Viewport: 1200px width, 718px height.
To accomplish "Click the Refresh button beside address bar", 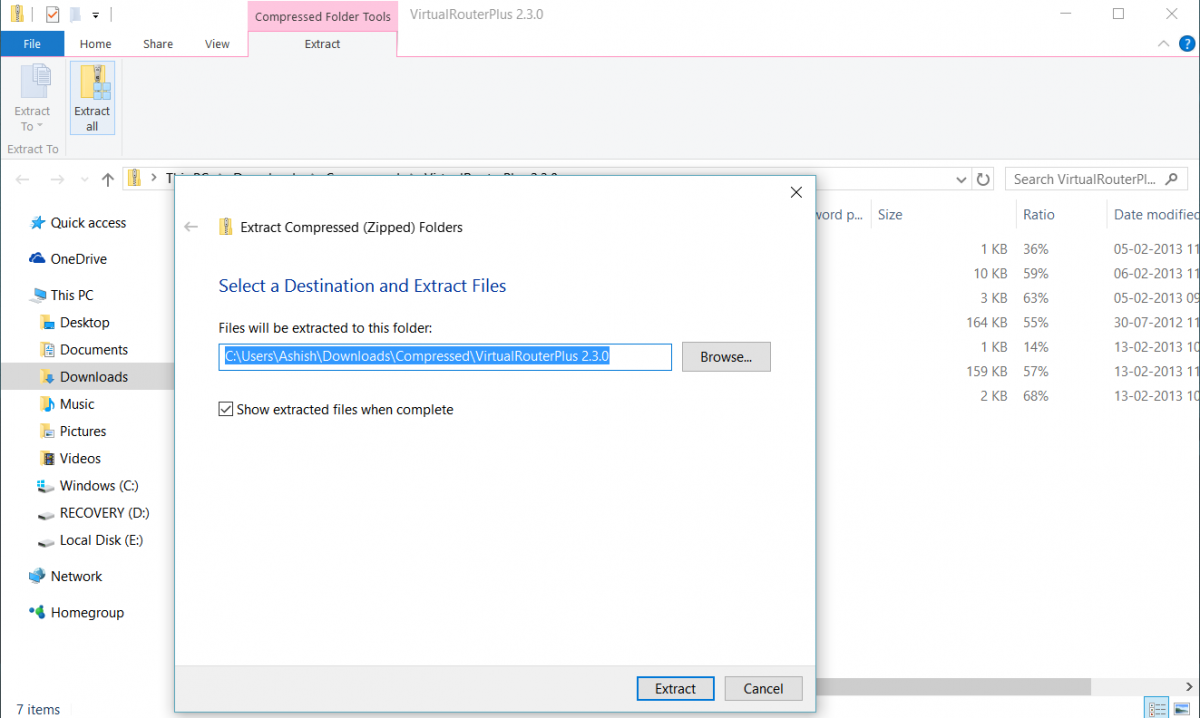I will point(983,180).
